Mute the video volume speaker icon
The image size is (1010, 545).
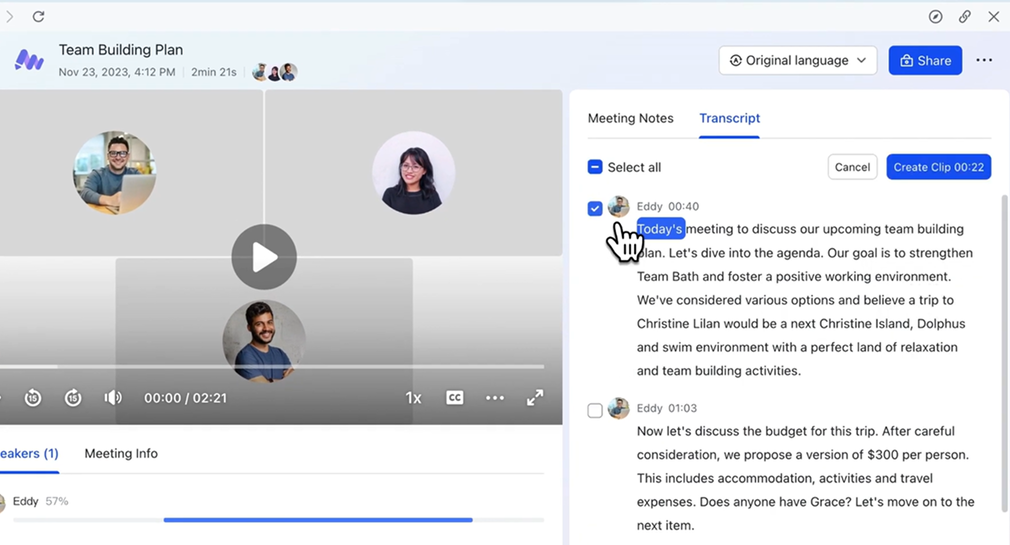(113, 398)
